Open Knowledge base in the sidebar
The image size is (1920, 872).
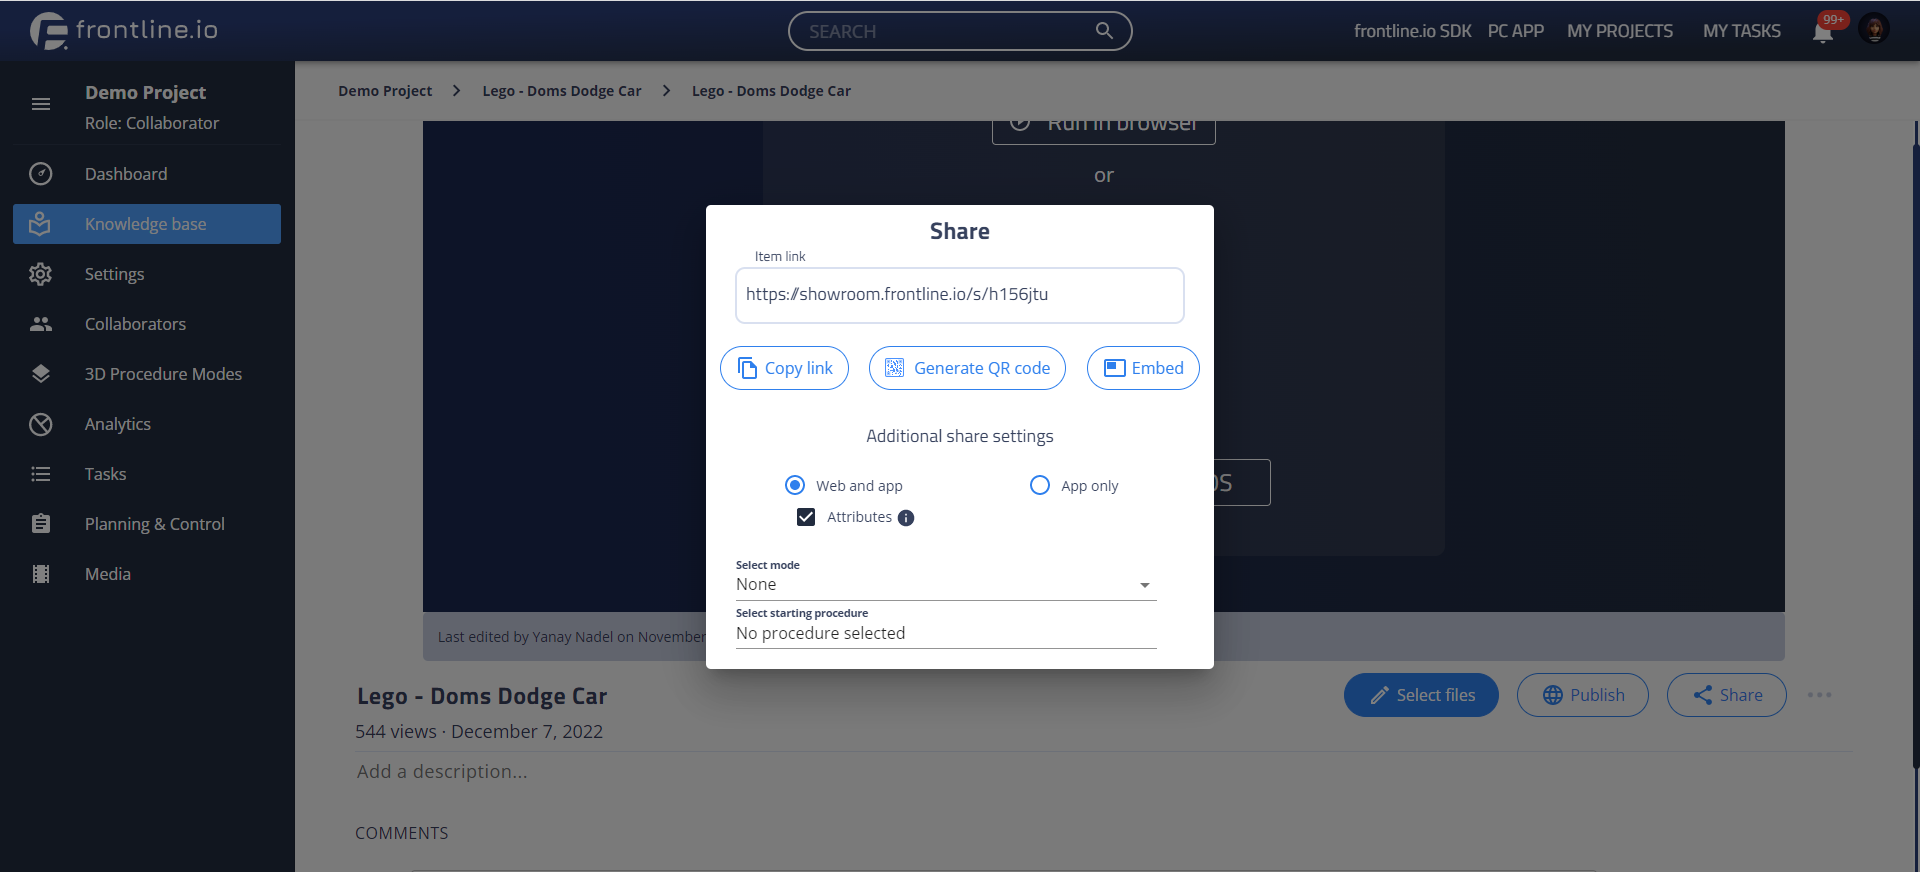click(147, 224)
